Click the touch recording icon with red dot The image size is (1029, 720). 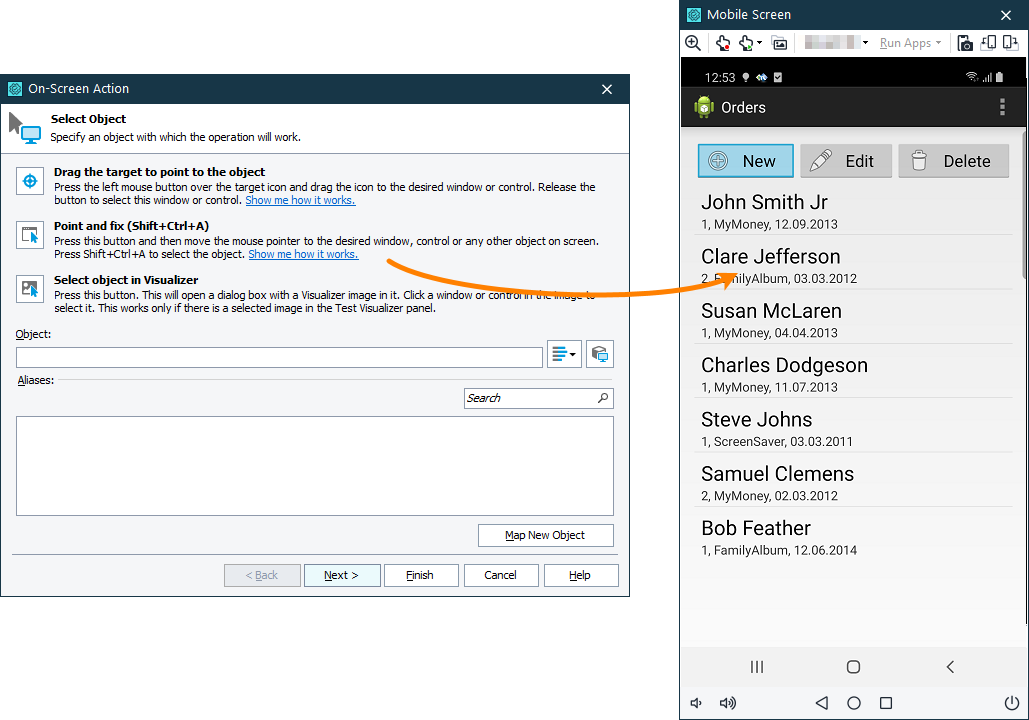point(722,43)
